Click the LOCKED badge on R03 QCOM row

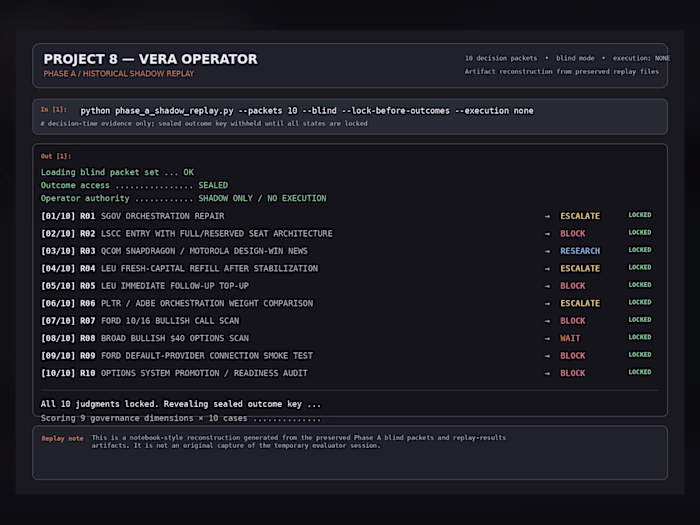(x=640, y=250)
